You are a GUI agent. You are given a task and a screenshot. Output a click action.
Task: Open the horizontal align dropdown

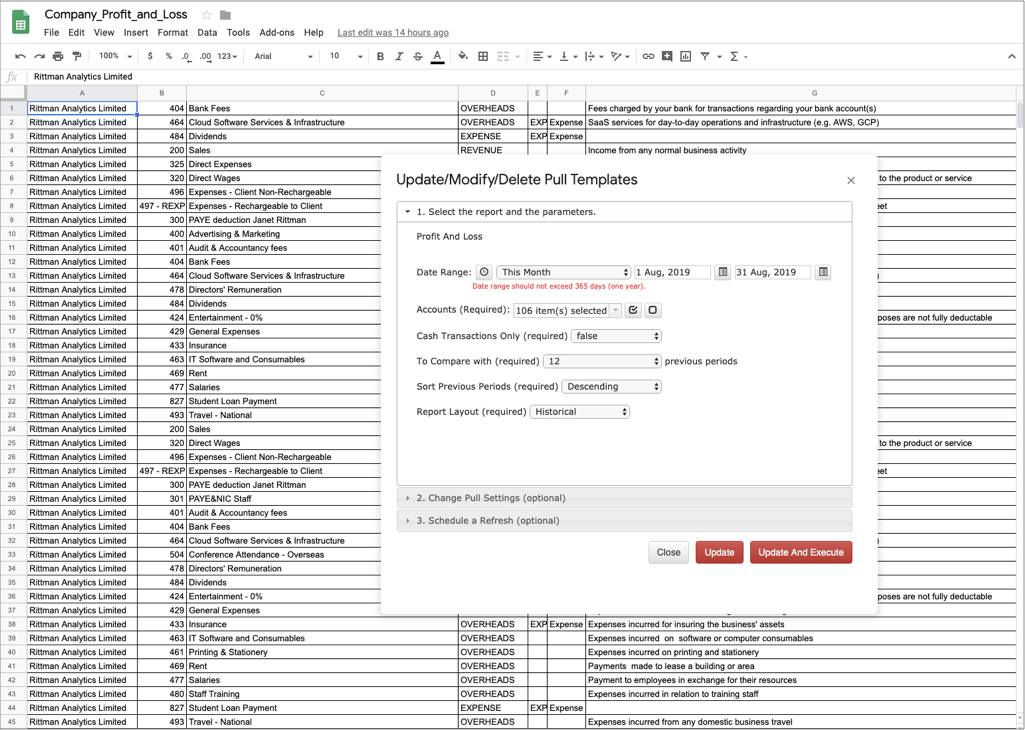(x=541, y=57)
